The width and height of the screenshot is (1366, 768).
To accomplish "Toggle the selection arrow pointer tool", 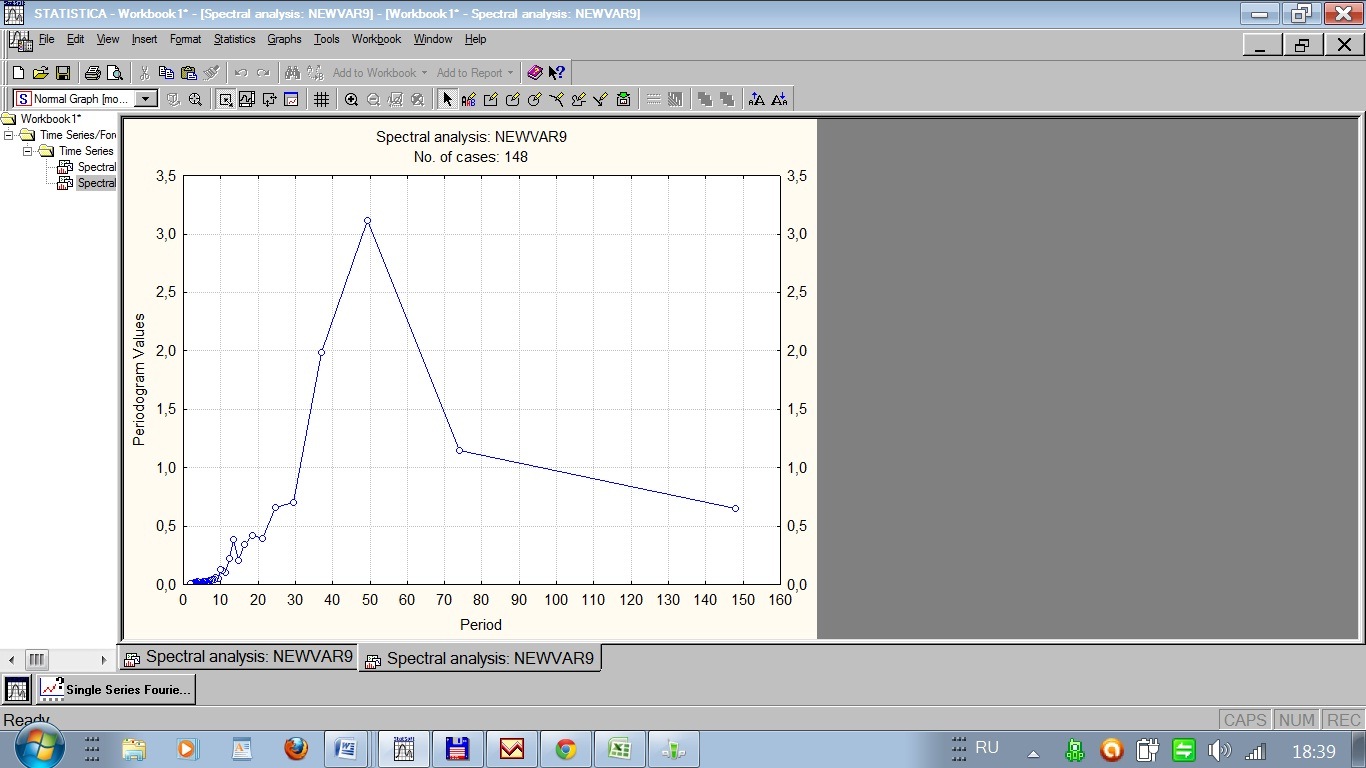I will point(447,99).
